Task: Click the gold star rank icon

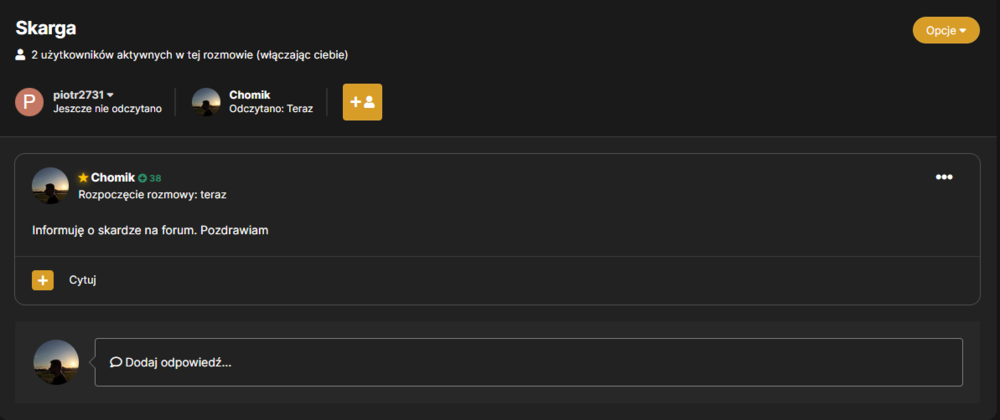Action: click(83, 178)
